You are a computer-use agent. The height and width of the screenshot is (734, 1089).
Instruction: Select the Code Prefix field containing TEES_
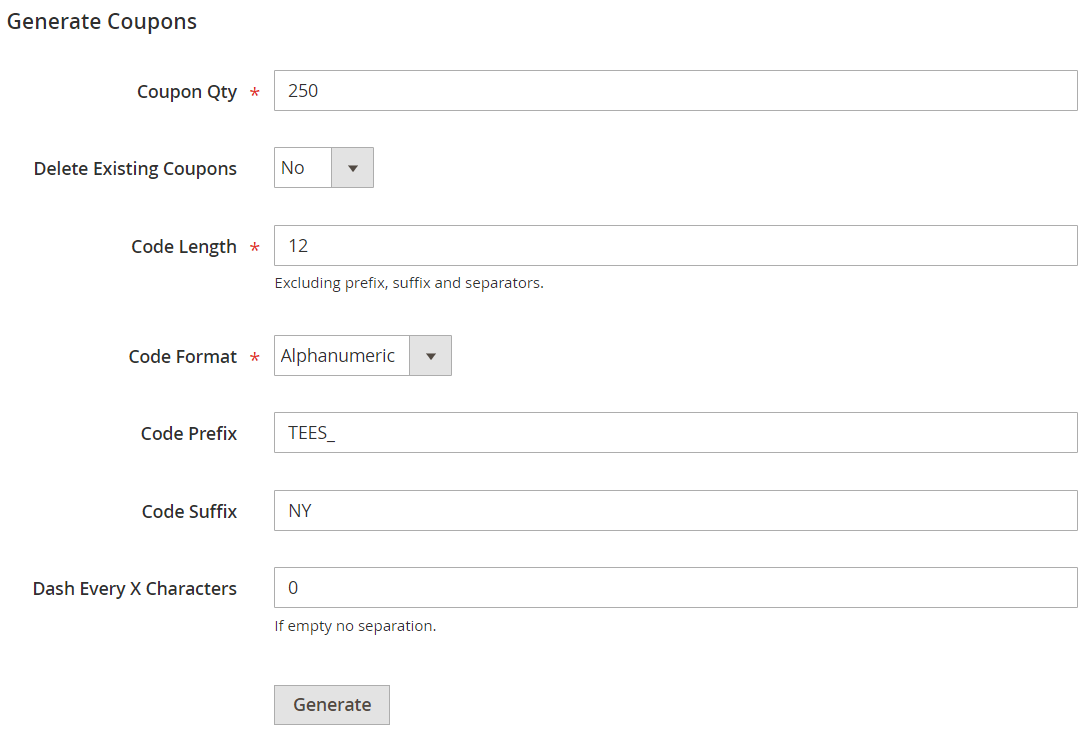click(x=675, y=433)
